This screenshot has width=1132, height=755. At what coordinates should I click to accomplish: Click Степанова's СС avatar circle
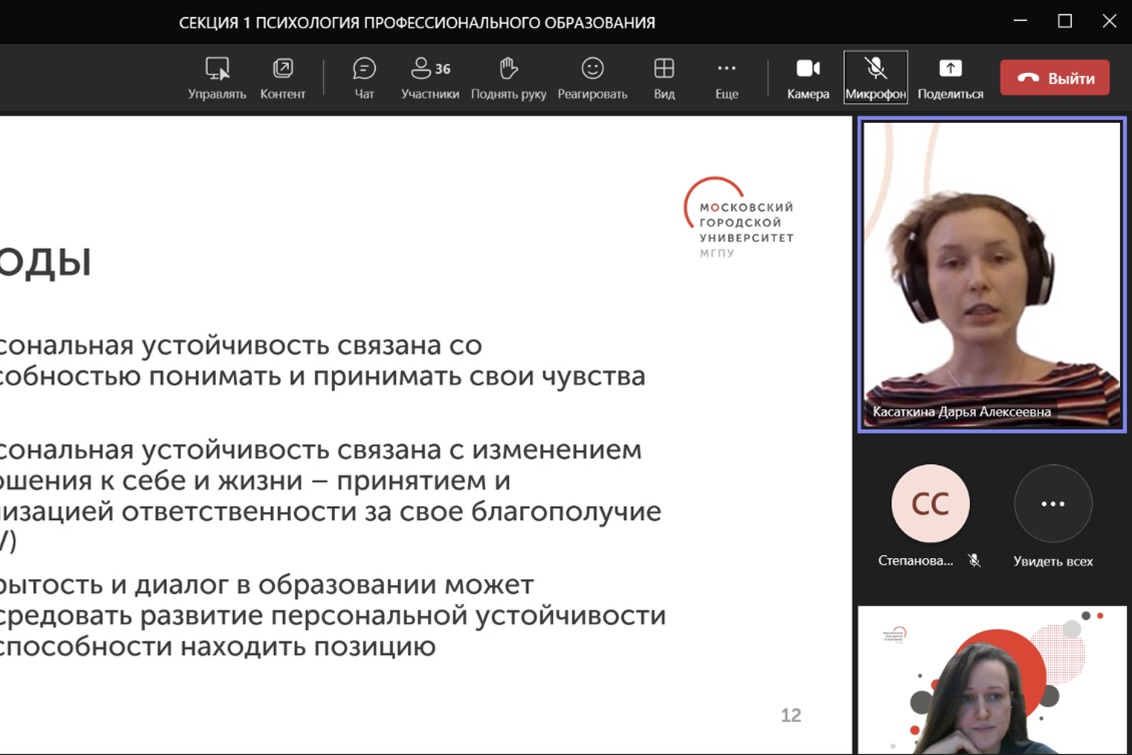tap(930, 504)
